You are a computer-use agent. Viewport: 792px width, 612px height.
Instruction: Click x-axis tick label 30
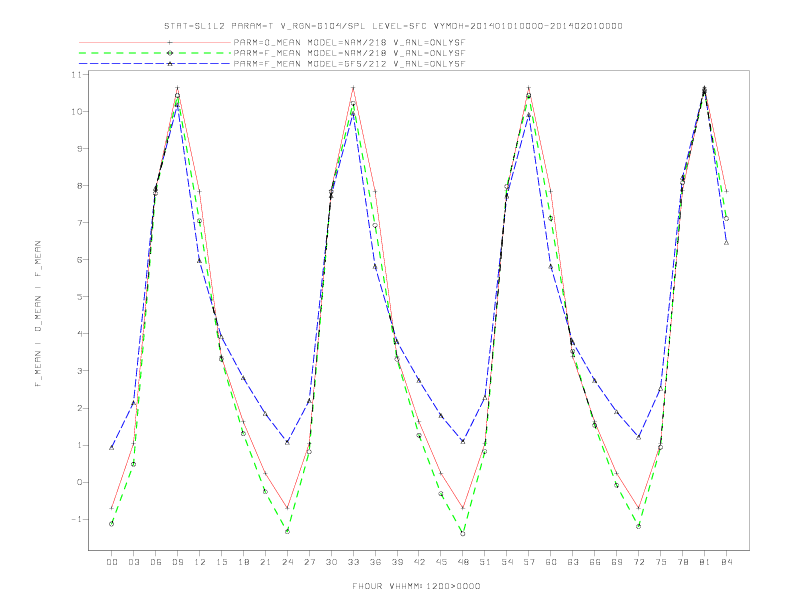click(331, 562)
